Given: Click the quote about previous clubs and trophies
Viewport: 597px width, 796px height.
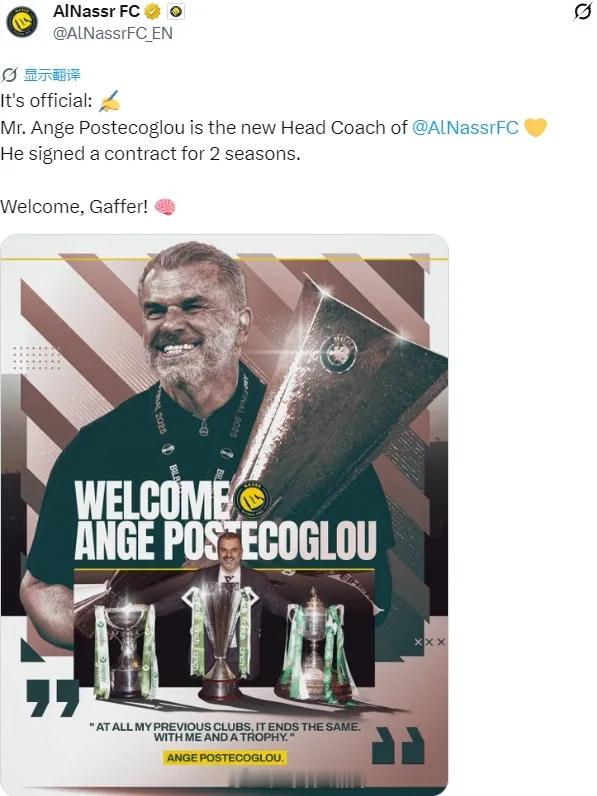Looking at the screenshot, I should pos(224,732).
